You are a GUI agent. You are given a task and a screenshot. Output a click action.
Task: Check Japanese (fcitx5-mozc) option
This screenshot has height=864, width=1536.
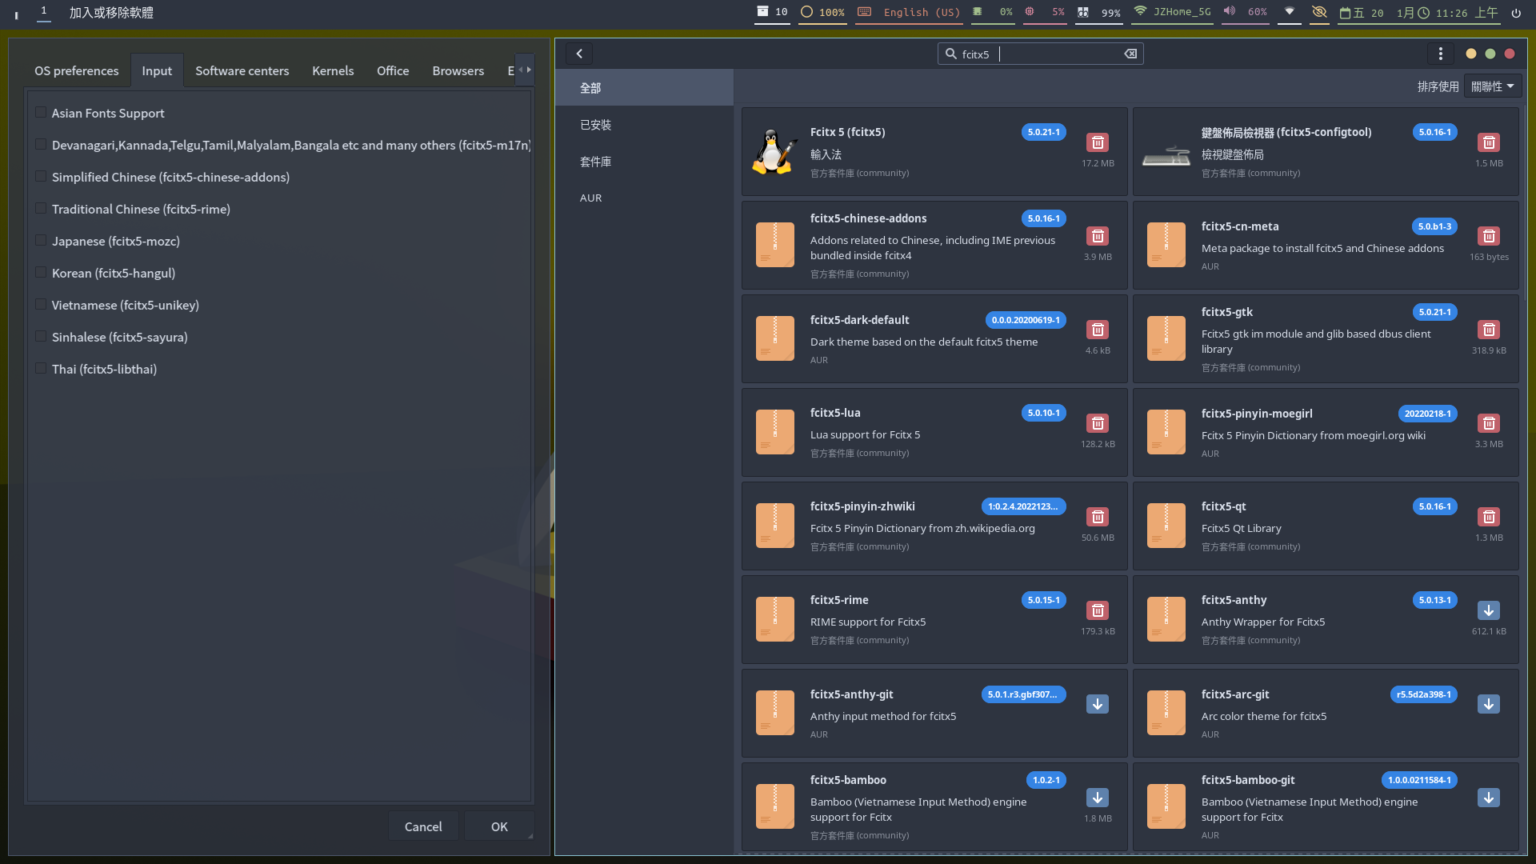[x=41, y=241]
